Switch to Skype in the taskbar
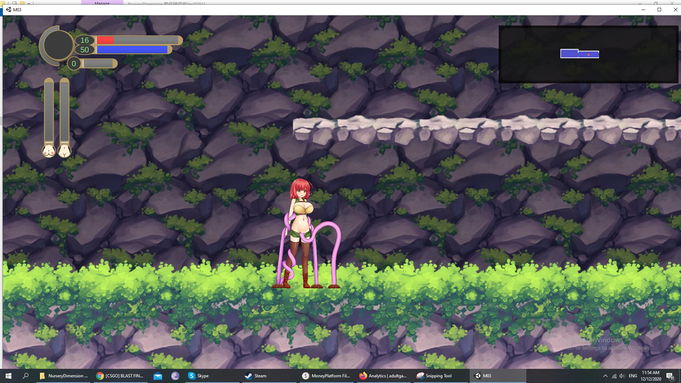This screenshot has width=681, height=383. (199, 376)
